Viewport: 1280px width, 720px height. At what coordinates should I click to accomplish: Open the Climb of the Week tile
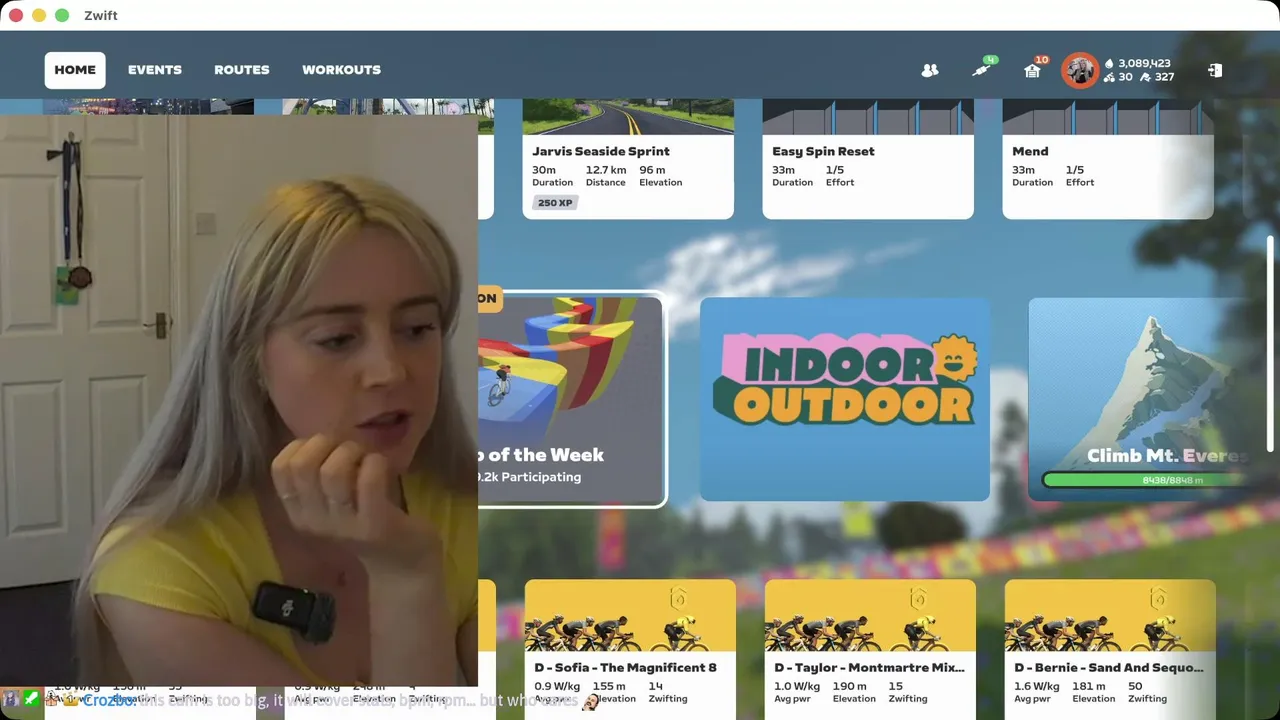(x=571, y=399)
